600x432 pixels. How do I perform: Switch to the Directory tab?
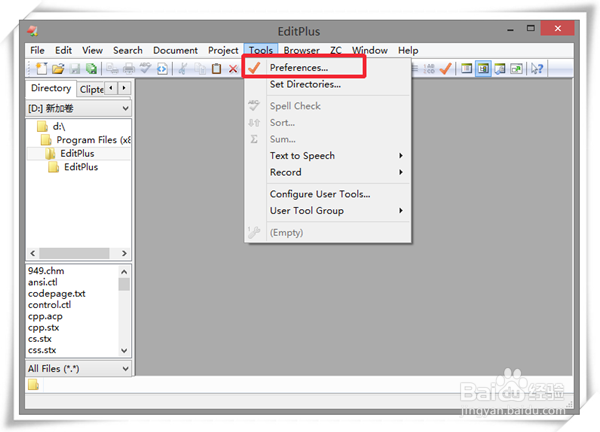51,88
